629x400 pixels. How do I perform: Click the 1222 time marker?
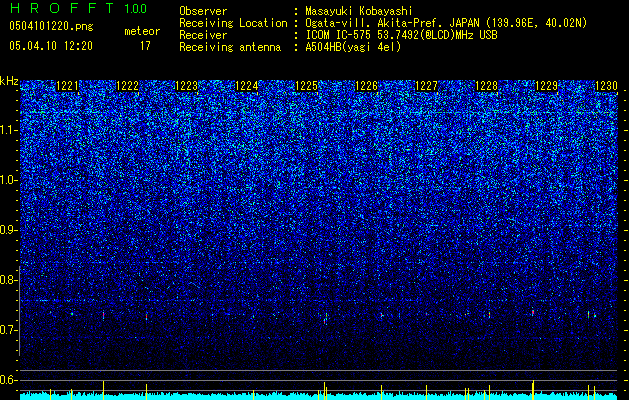[x=127, y=86]
